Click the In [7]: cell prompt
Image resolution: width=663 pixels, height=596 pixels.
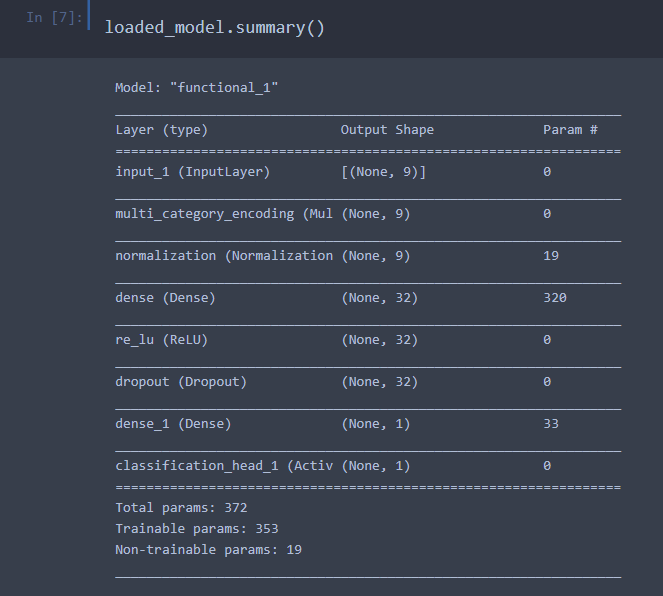tap(54, 18)
